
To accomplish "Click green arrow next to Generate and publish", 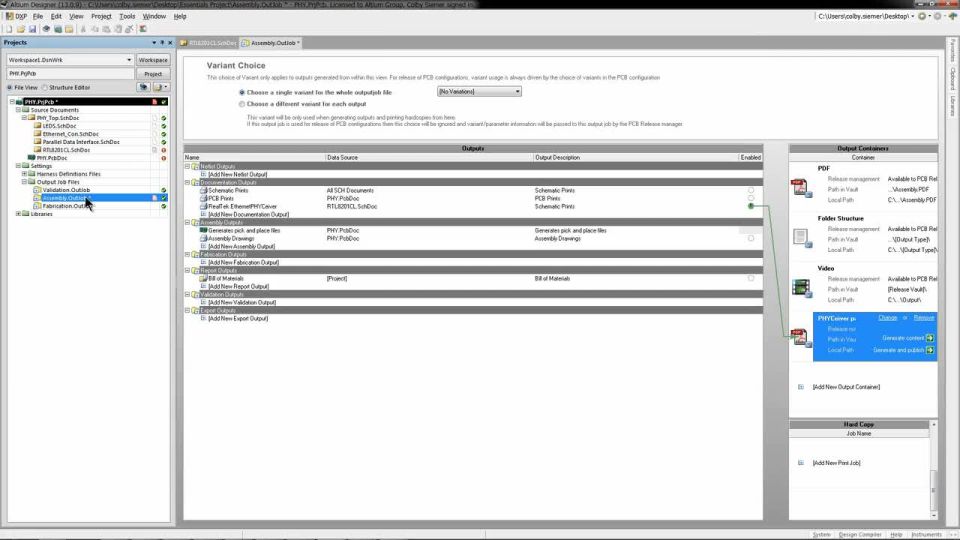I will (930, 350).
